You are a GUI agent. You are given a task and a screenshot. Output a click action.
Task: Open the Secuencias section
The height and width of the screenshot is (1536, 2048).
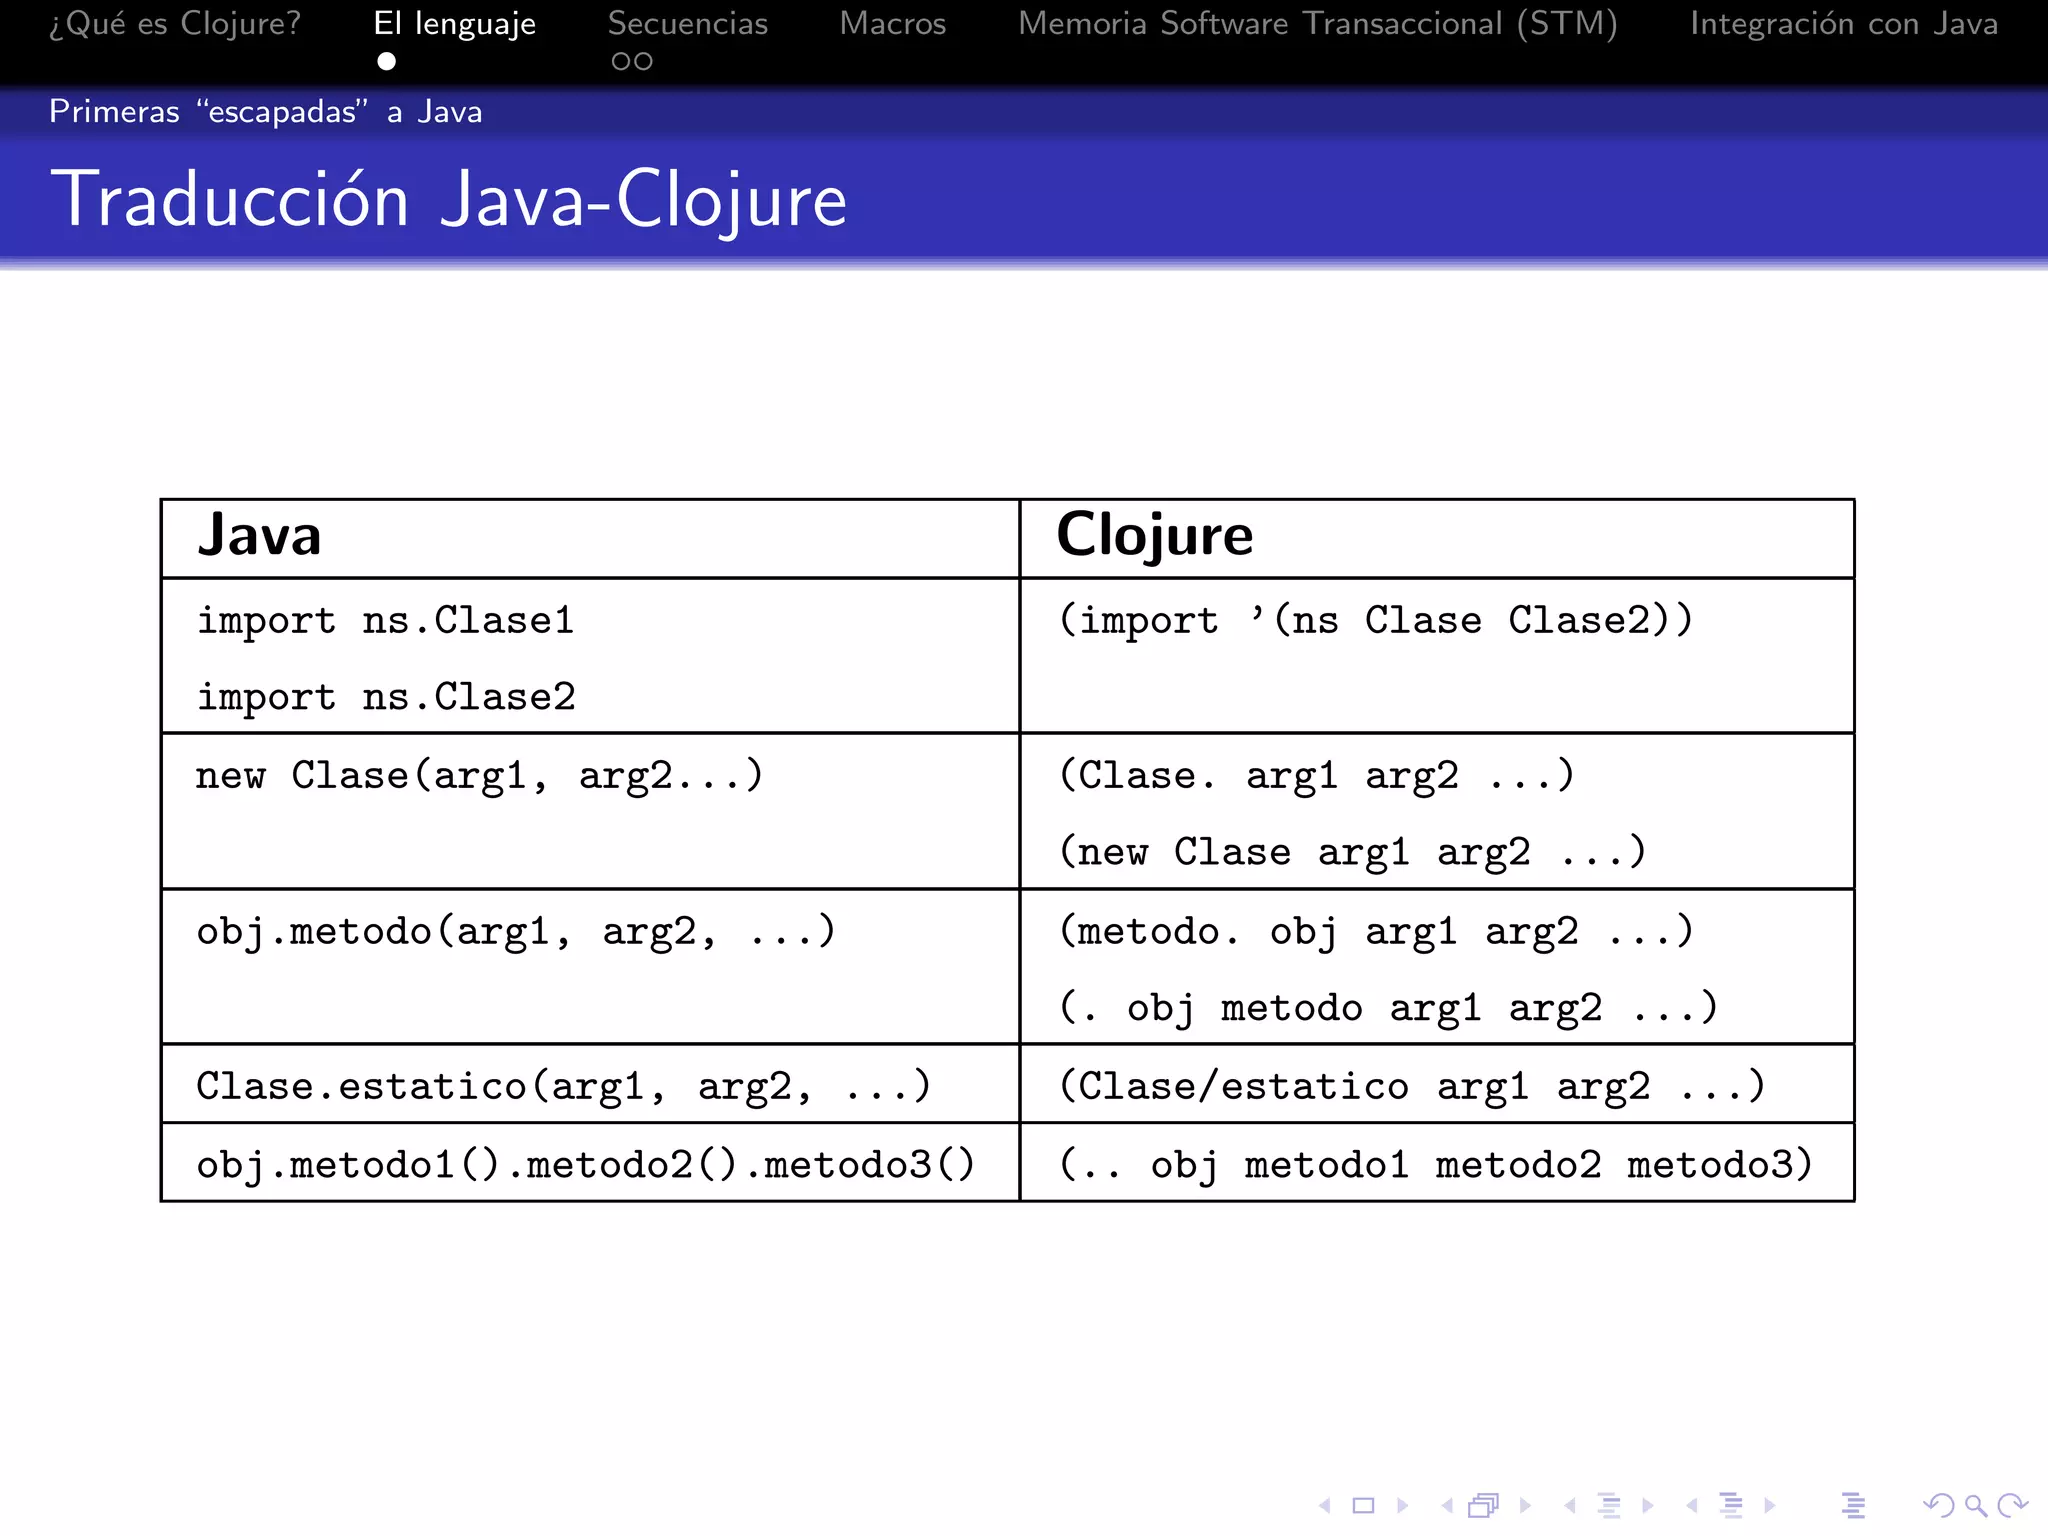688,23
